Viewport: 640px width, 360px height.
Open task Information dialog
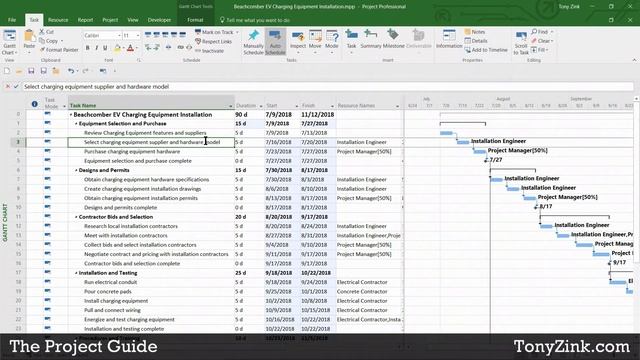(x=449, y=39)
